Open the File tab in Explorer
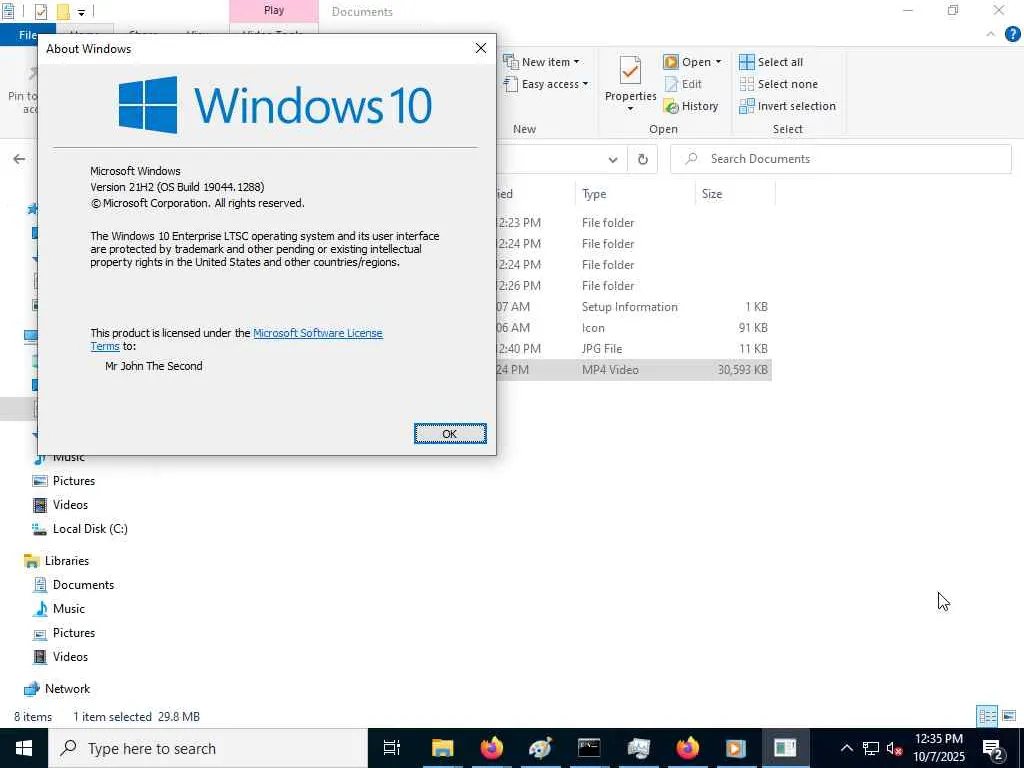The width and height of the screenshot is (1024, 768). click(x=27, y=35)
